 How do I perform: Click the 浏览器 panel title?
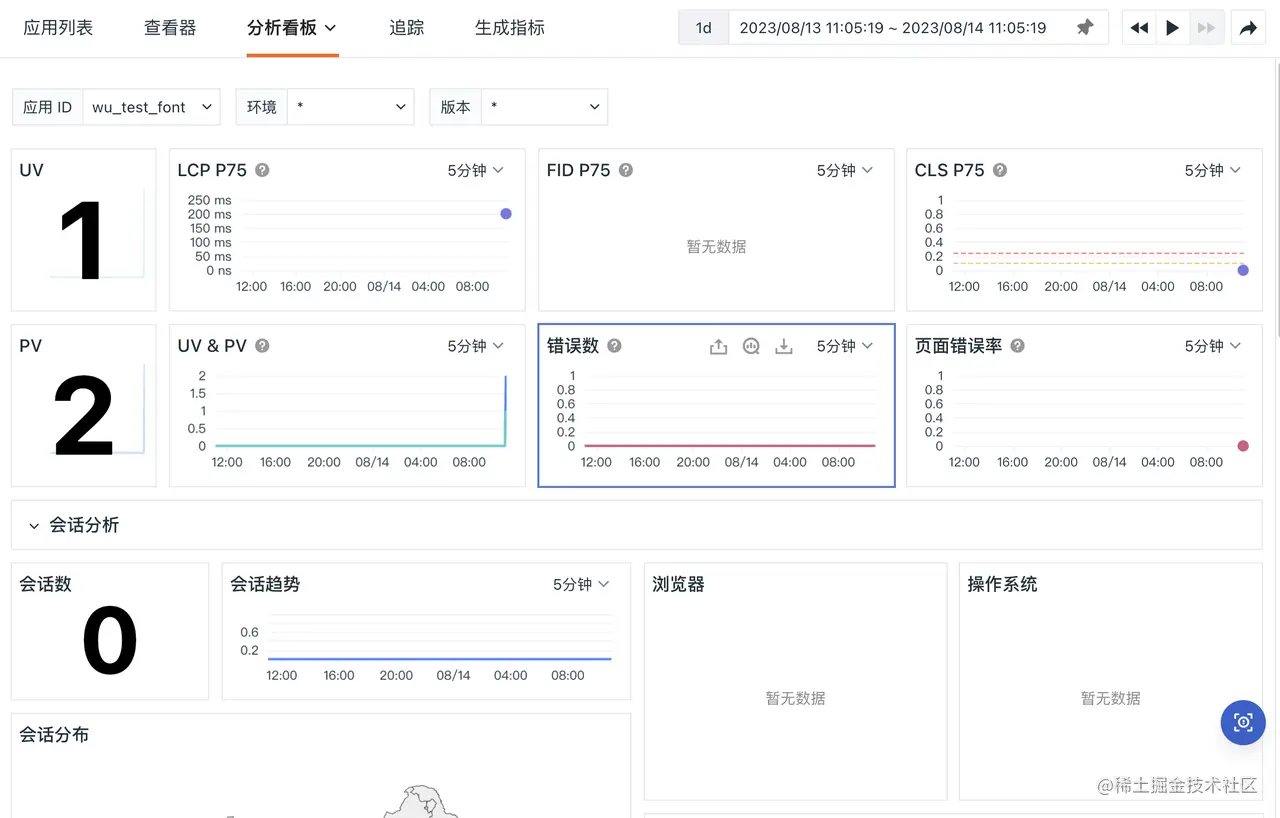tap(679, 584)
